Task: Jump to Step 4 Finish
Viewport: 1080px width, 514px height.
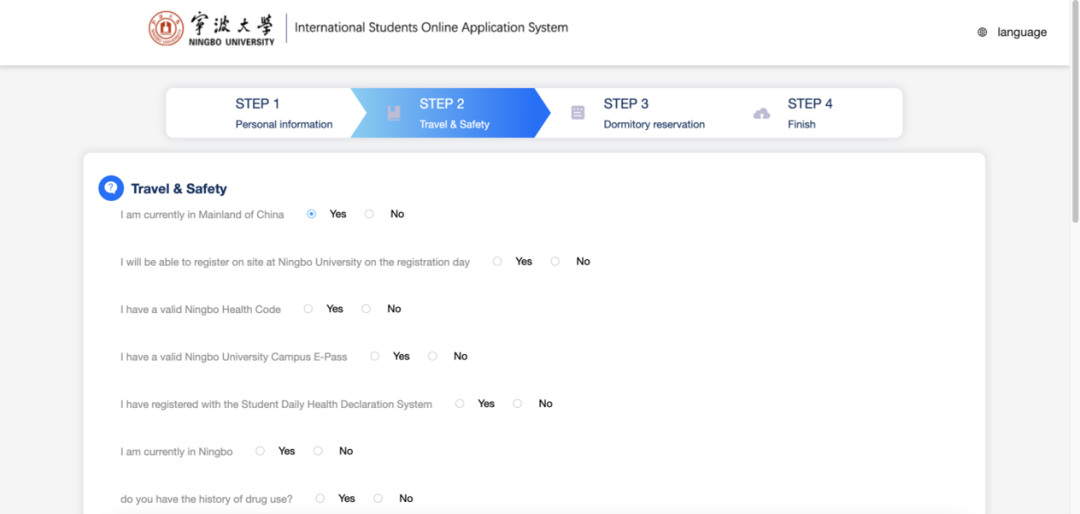Action: [x=809, y=113]
